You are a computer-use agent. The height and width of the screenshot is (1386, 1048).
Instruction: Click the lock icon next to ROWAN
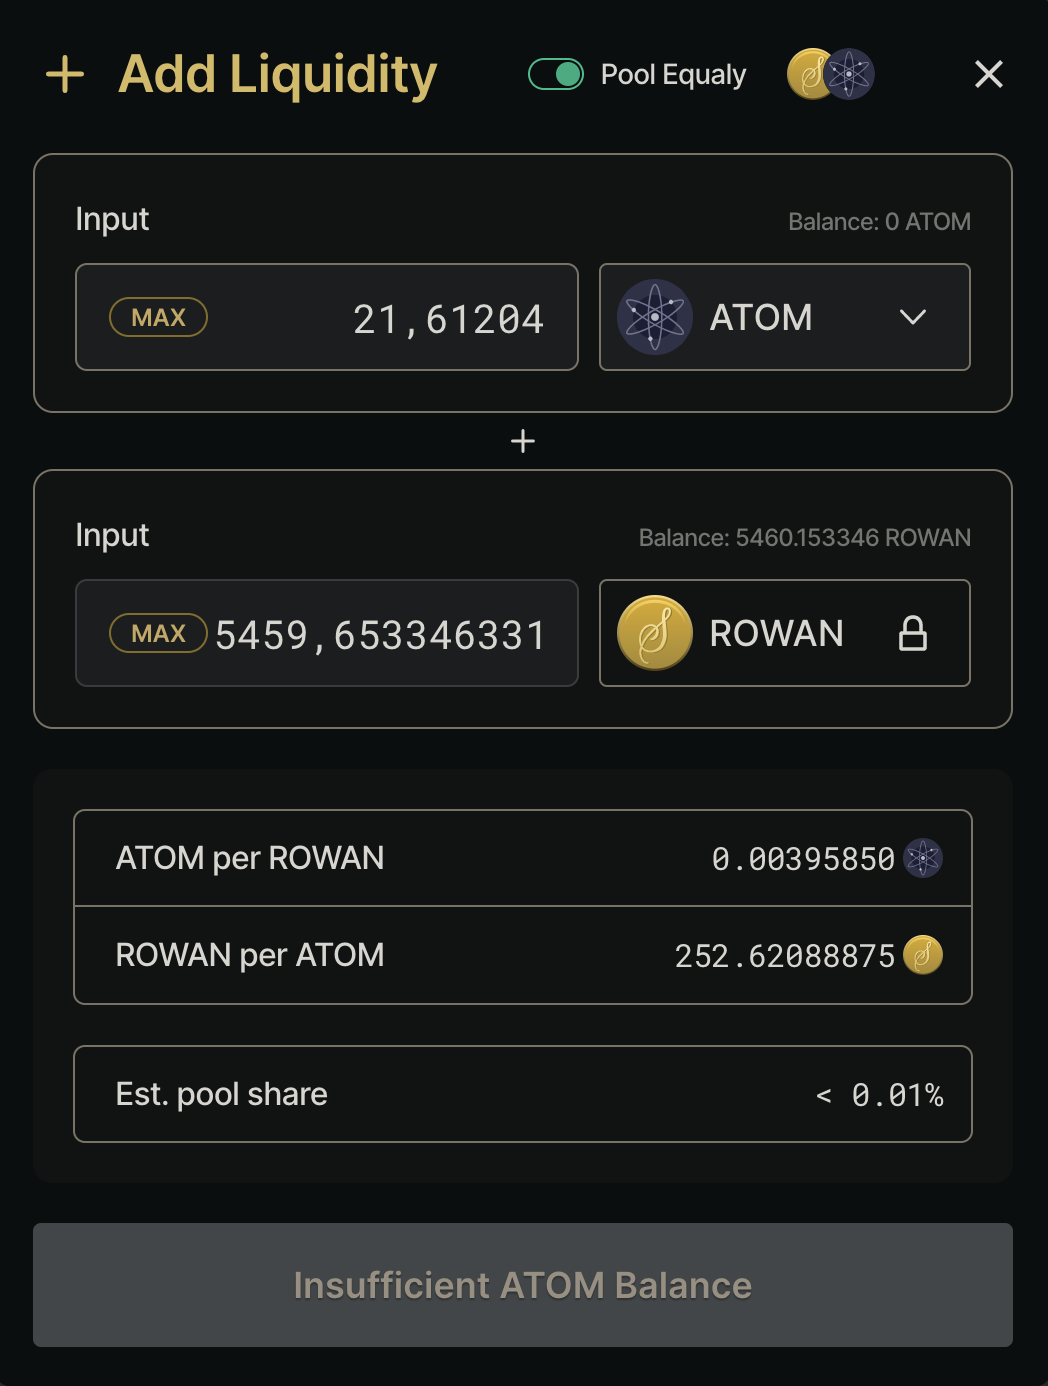[x=912, y=633]
